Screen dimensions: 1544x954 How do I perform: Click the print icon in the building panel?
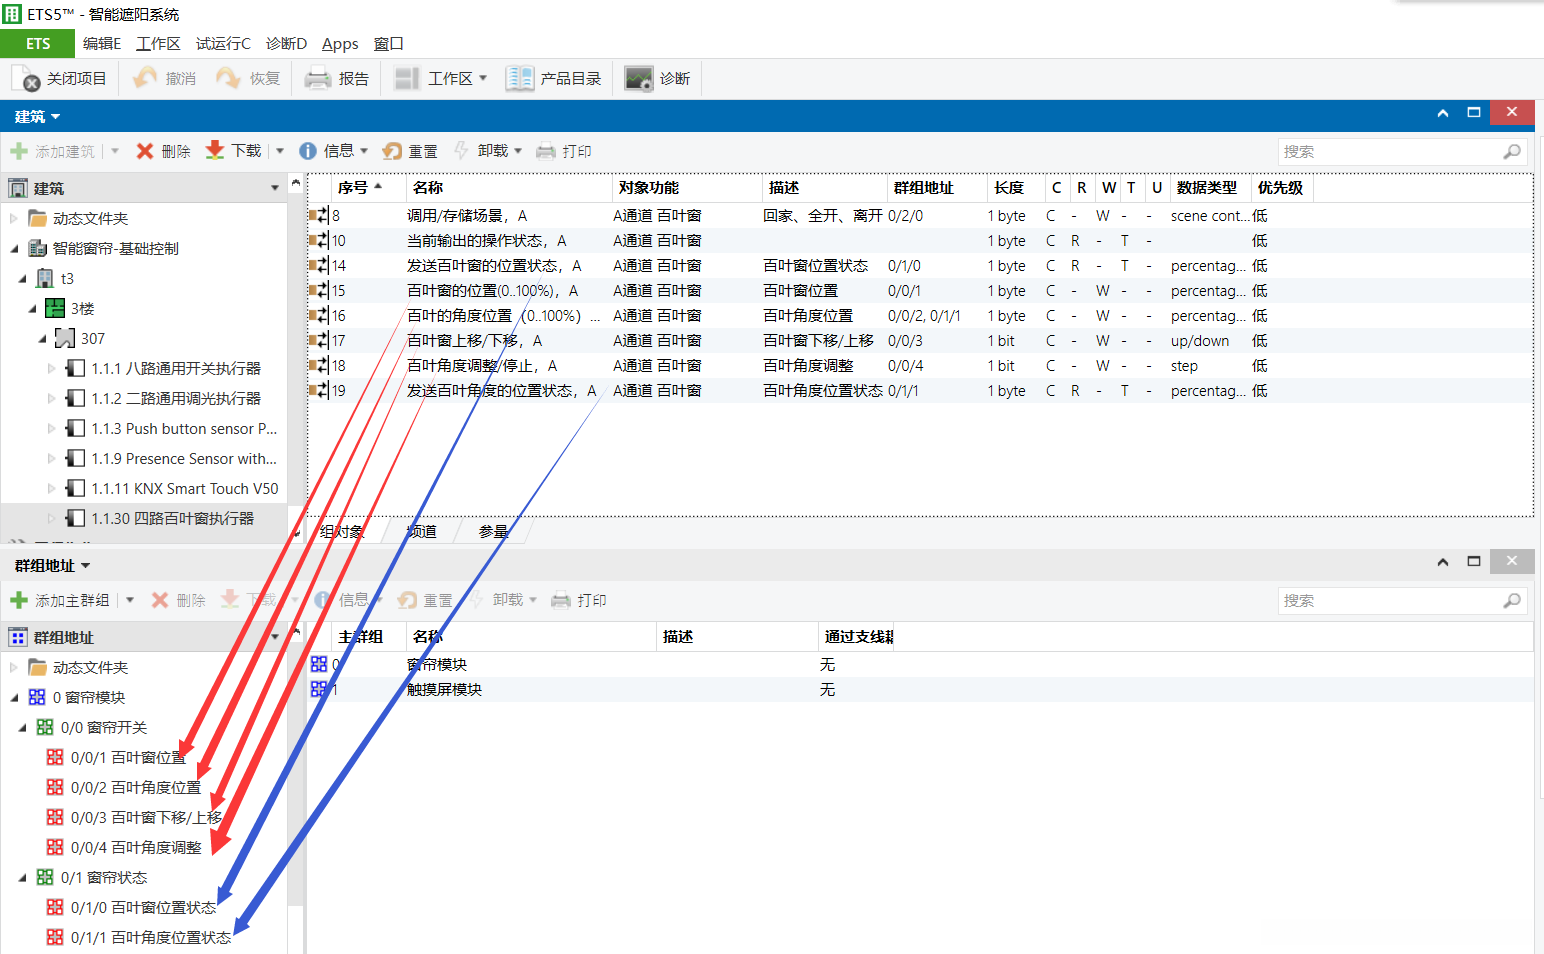click(546, 151)
